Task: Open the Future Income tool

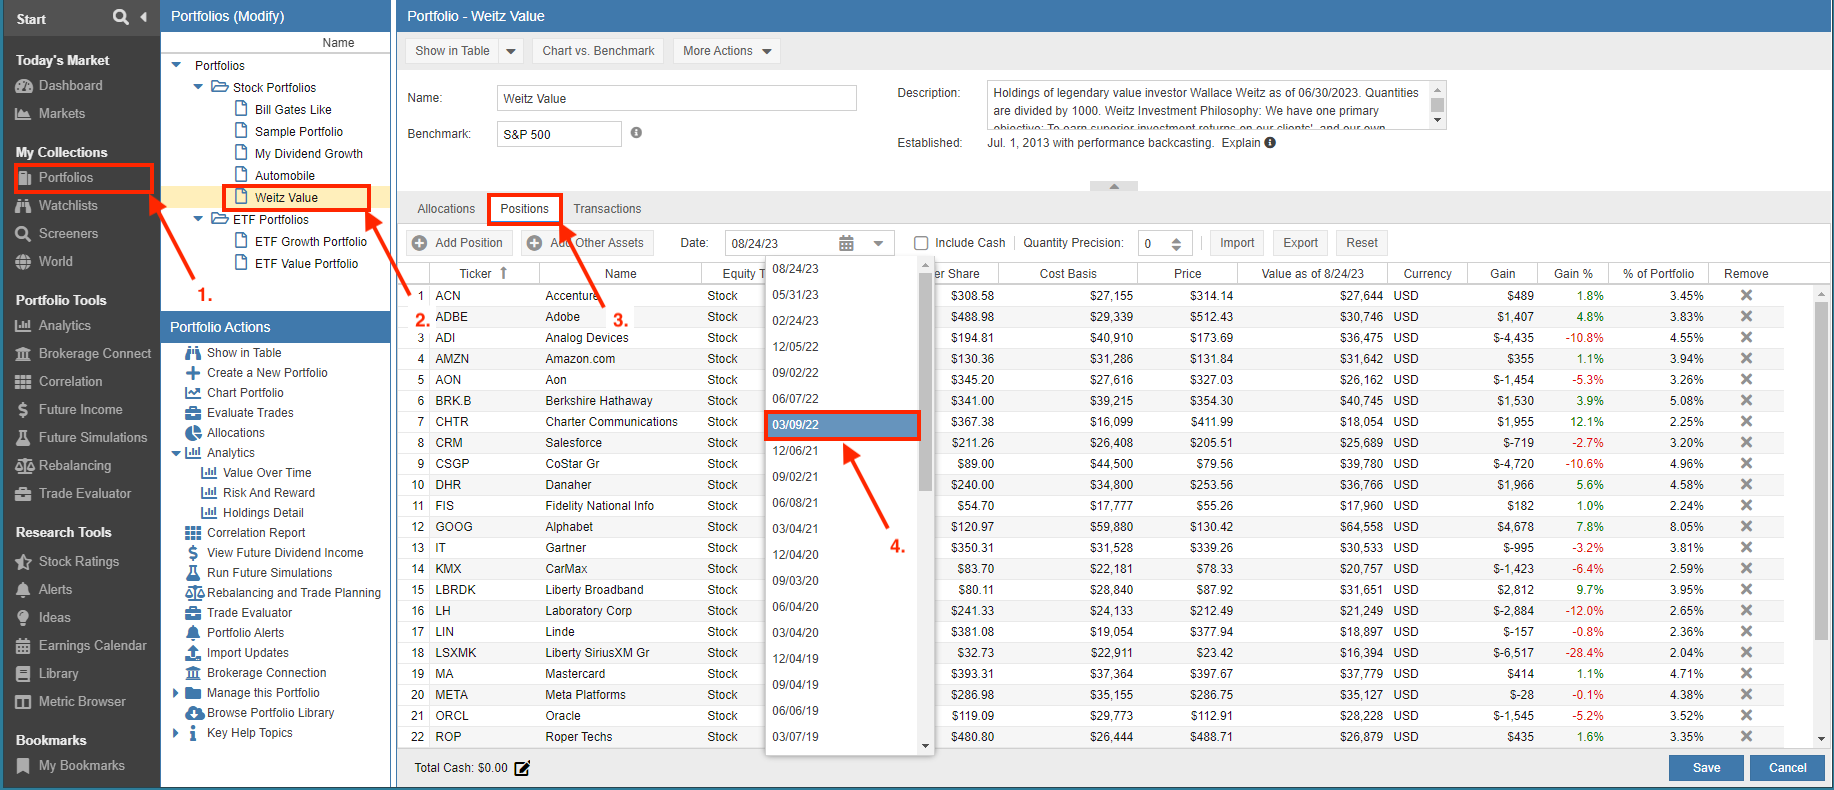Action: 80,409
